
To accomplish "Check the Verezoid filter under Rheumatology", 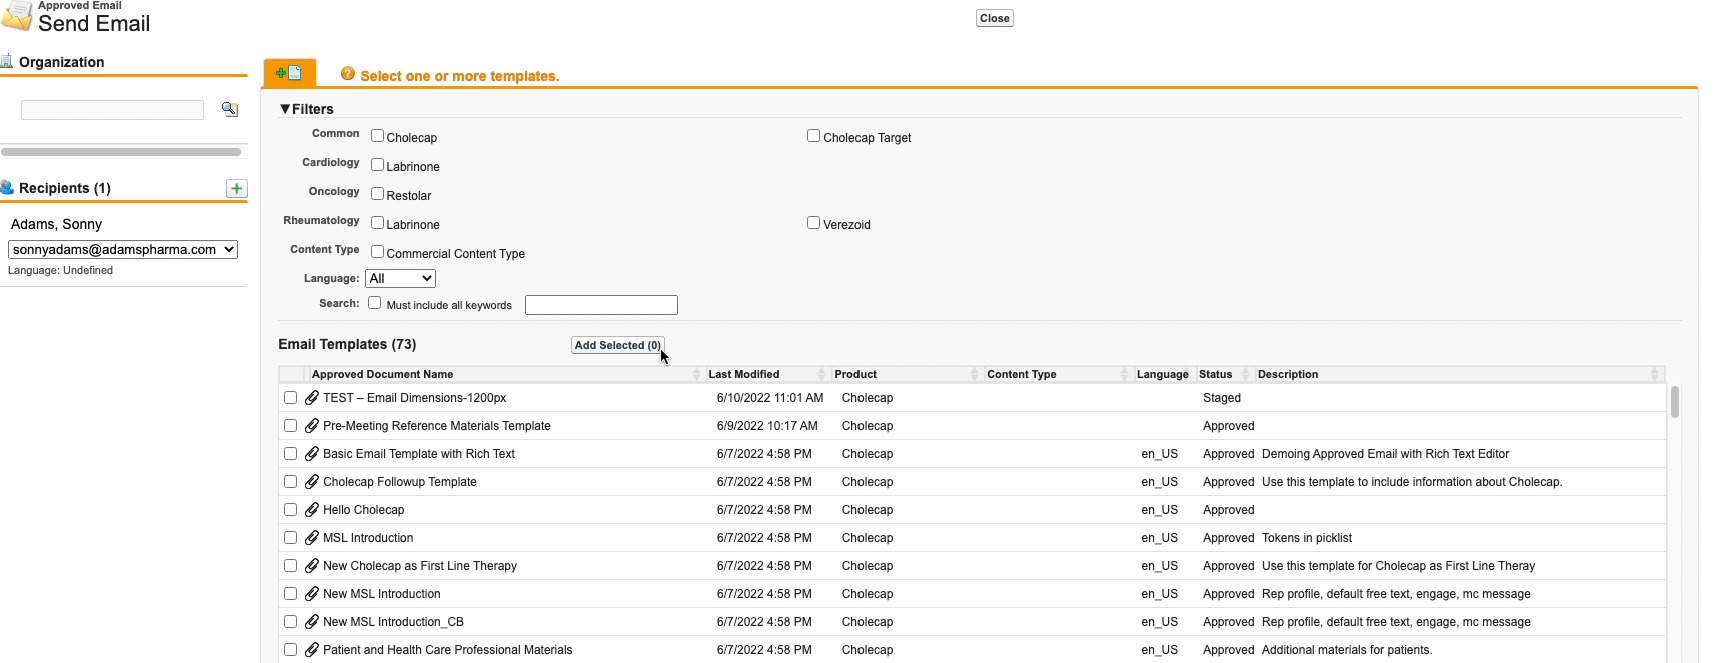I will (x=813, y=223).
